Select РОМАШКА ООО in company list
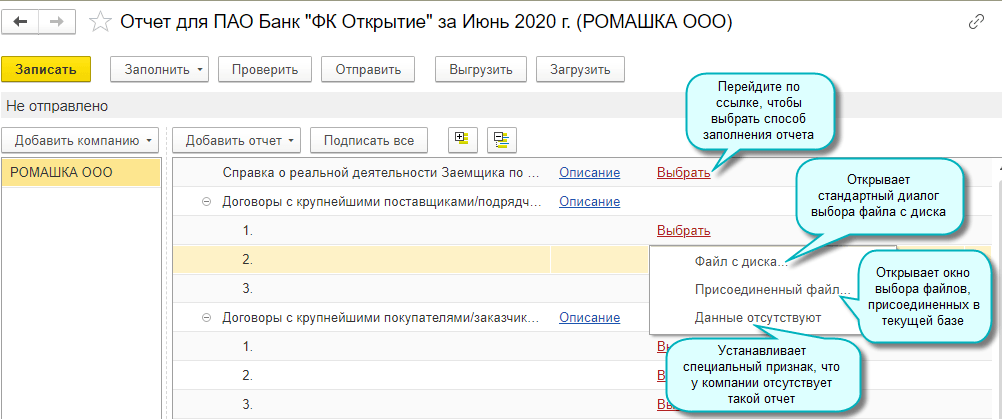This screenshot has width=1002, height=419. click(x=62, y=173)
